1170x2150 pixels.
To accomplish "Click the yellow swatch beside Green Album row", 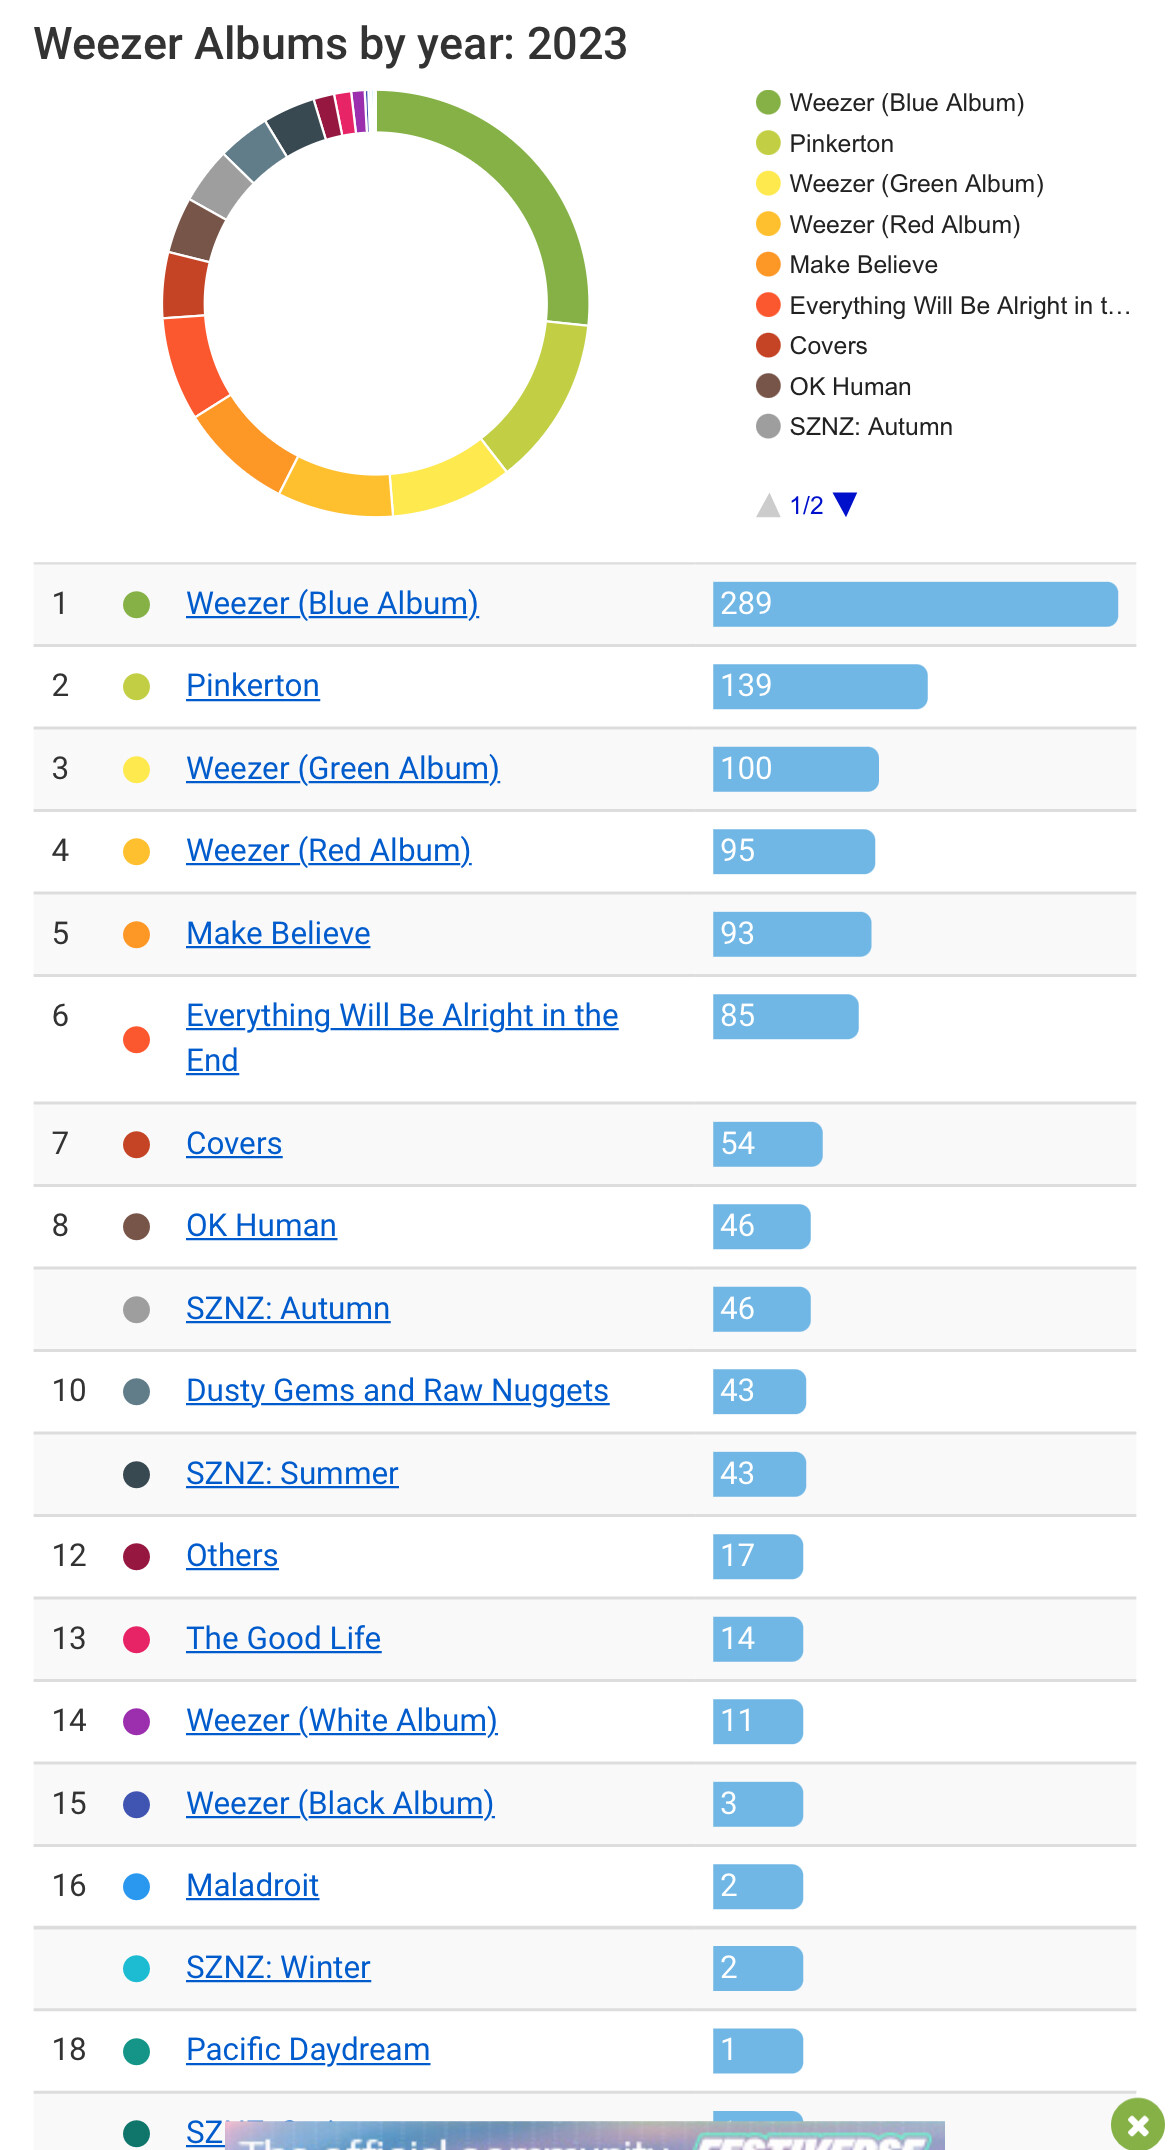I will coord(136,769).
